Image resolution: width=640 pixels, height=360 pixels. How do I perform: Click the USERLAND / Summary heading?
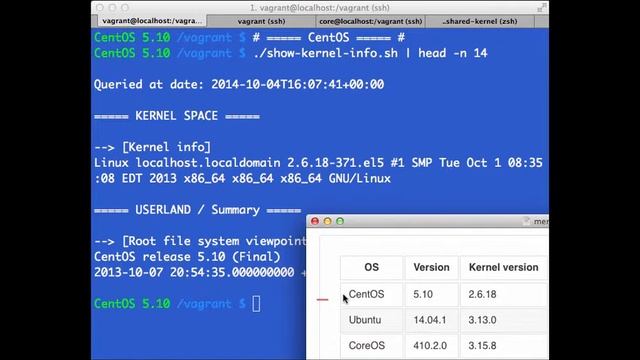tap(197, 210)
